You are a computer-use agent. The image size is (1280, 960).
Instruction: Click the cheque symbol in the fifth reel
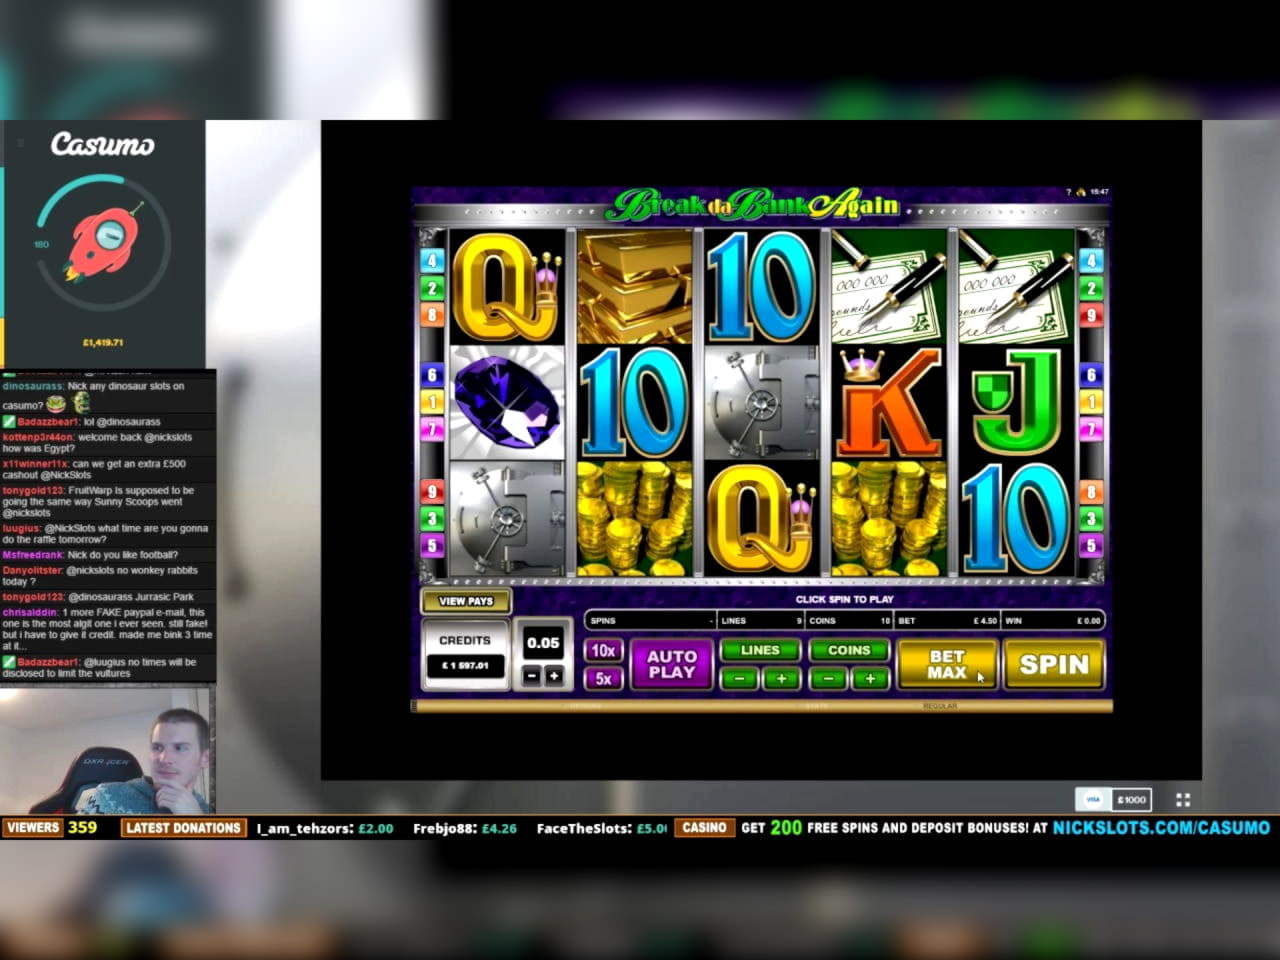click(1016, 288)
